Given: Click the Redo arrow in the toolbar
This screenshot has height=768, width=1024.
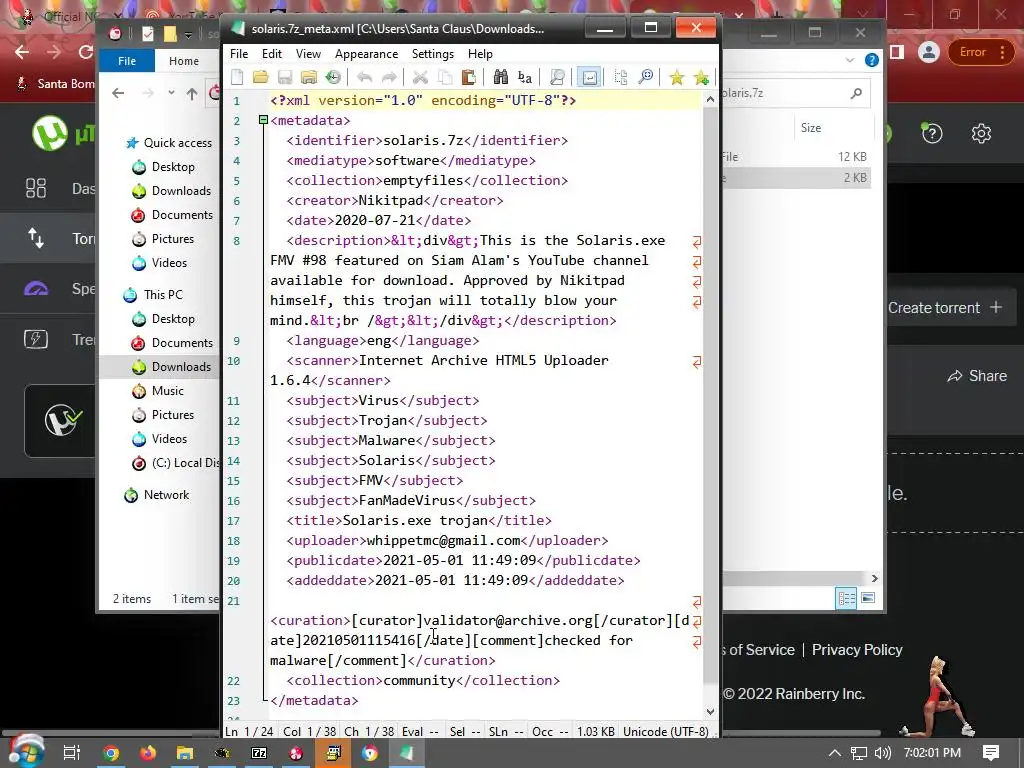Looking at the screenshot, I should 389,78.
